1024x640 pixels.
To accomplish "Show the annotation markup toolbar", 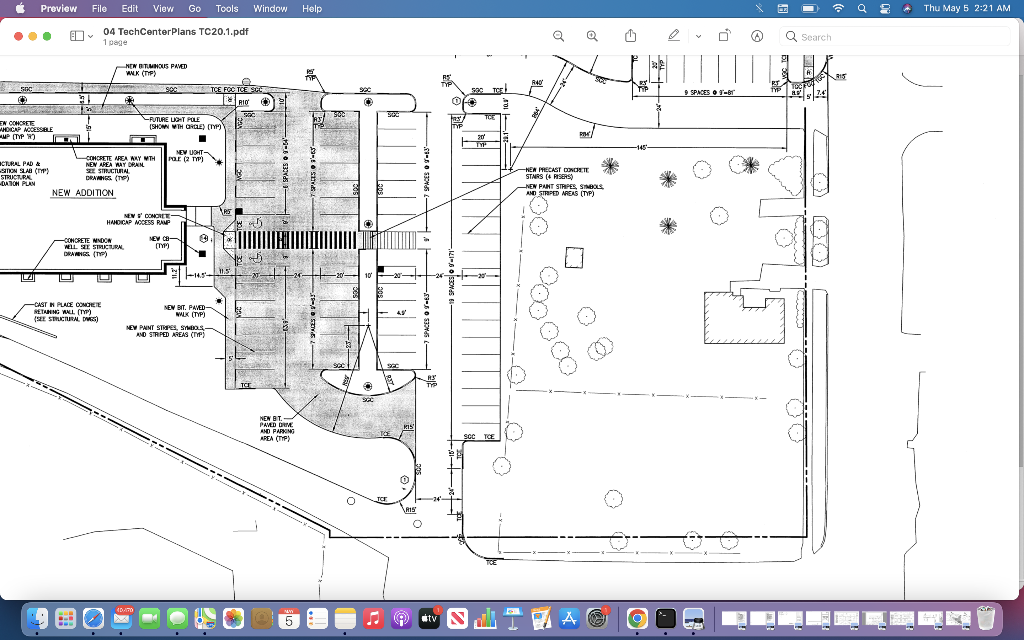I will point(757,37).
